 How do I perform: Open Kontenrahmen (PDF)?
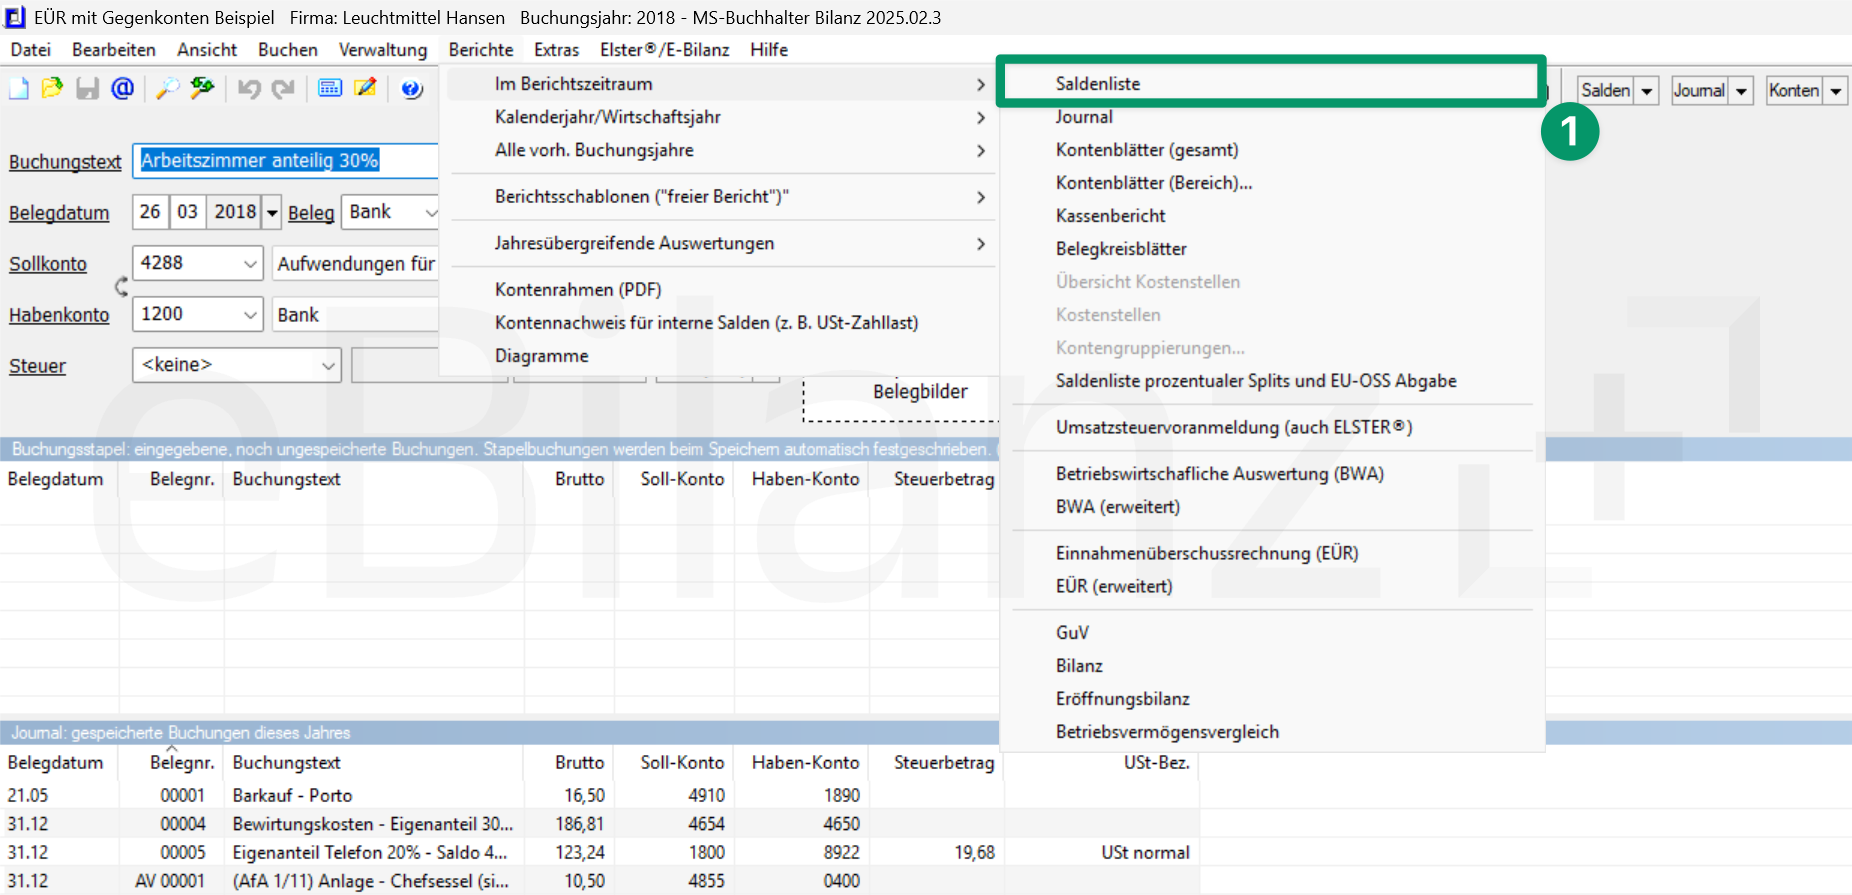coord(719,290)
